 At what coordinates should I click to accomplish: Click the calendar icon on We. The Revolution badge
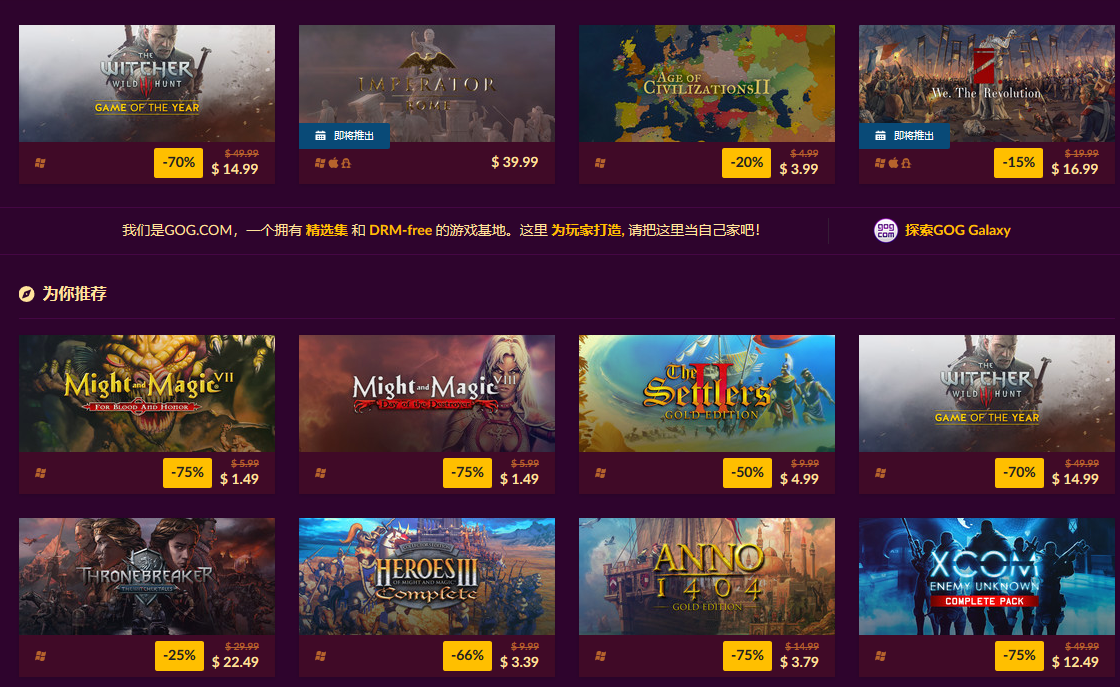coord(881,136)
